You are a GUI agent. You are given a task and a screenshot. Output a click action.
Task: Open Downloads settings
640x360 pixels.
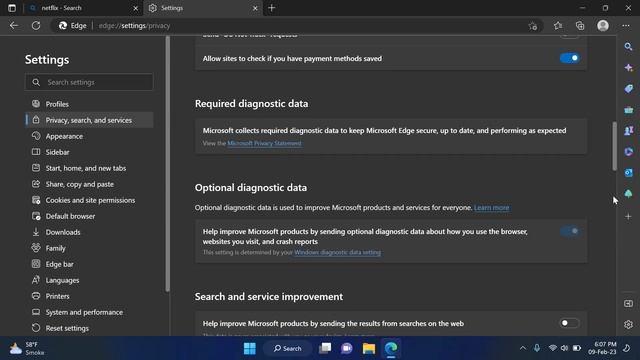point(89,232)
